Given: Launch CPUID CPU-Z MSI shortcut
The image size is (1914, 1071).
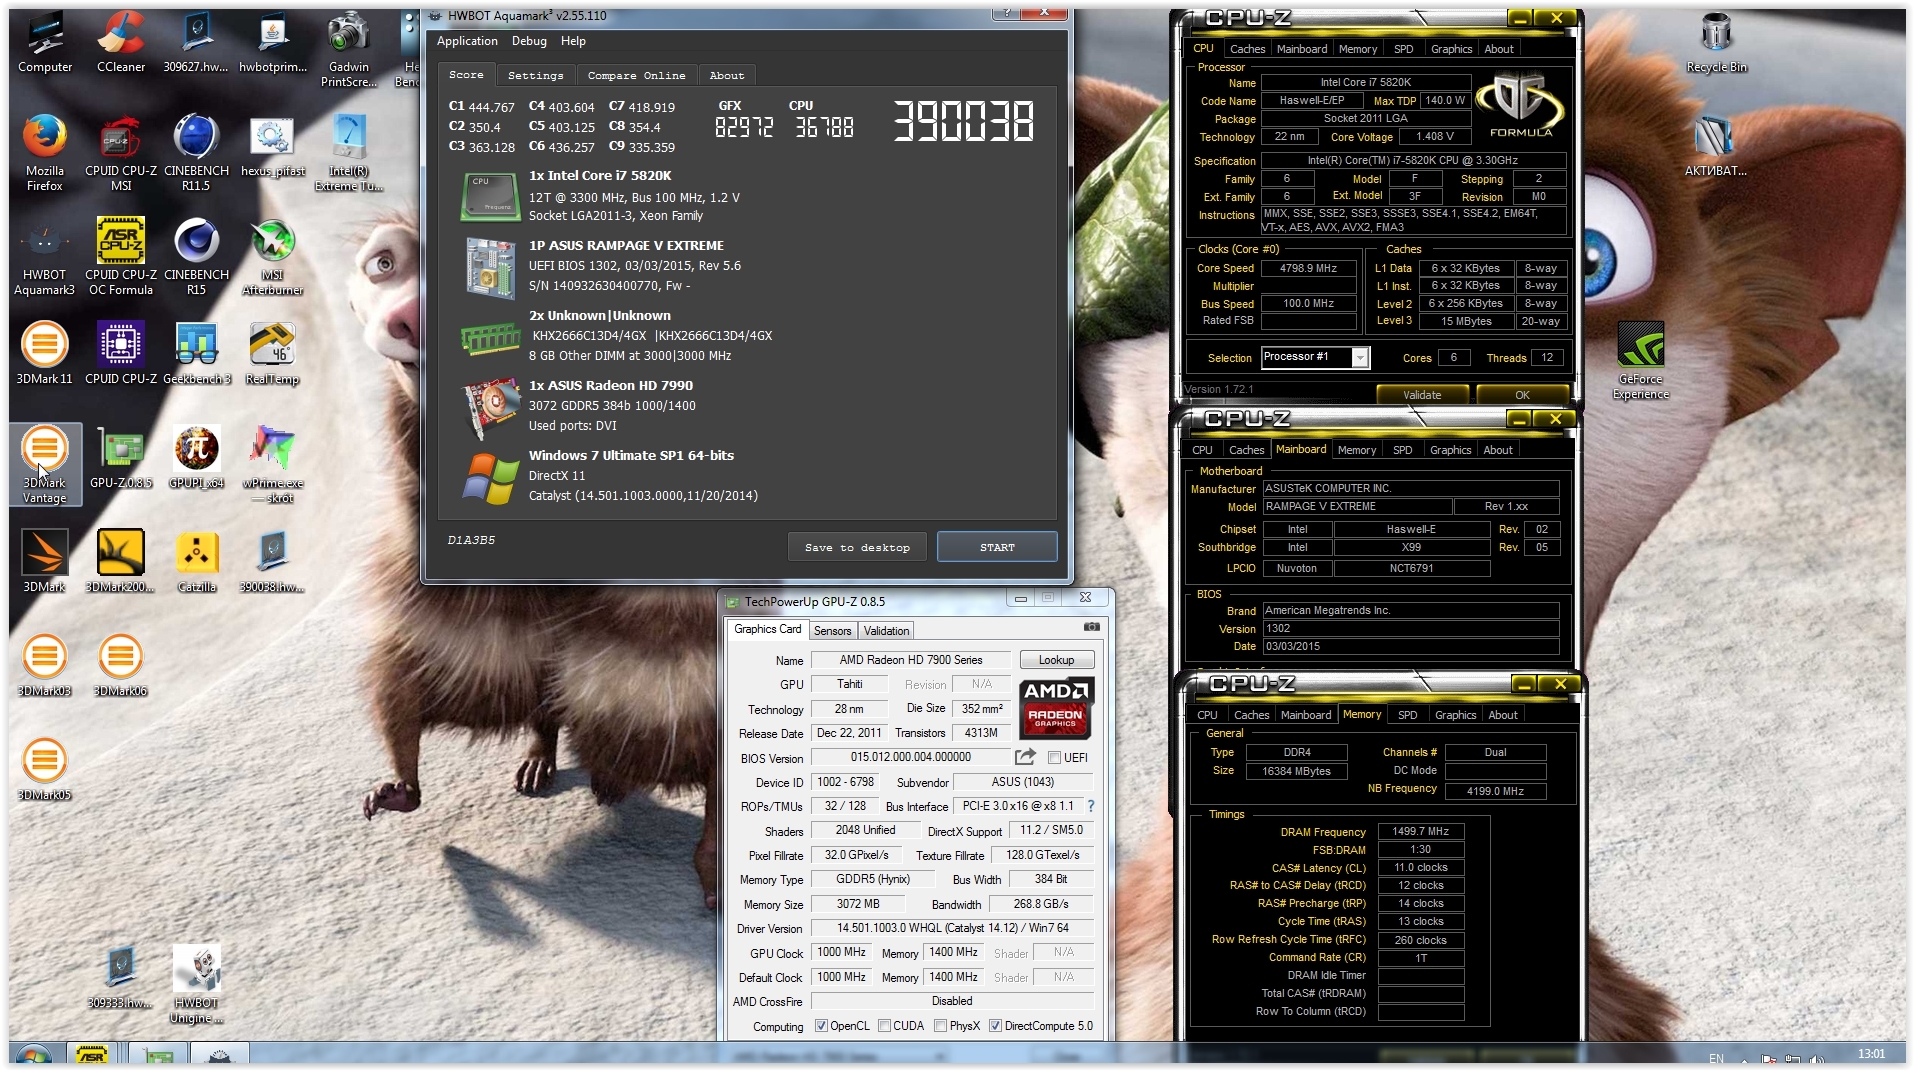Looking at the screenshot, I should [x=120, y=152].
